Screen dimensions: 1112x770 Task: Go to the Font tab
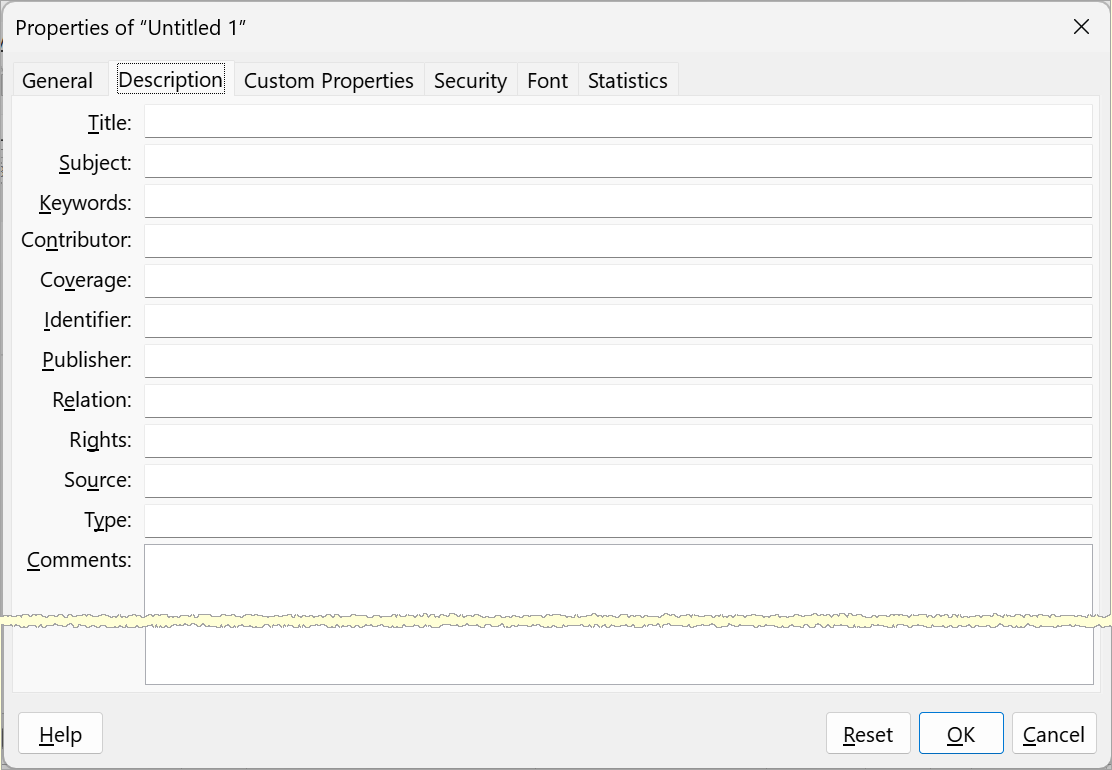coord(547,81)
